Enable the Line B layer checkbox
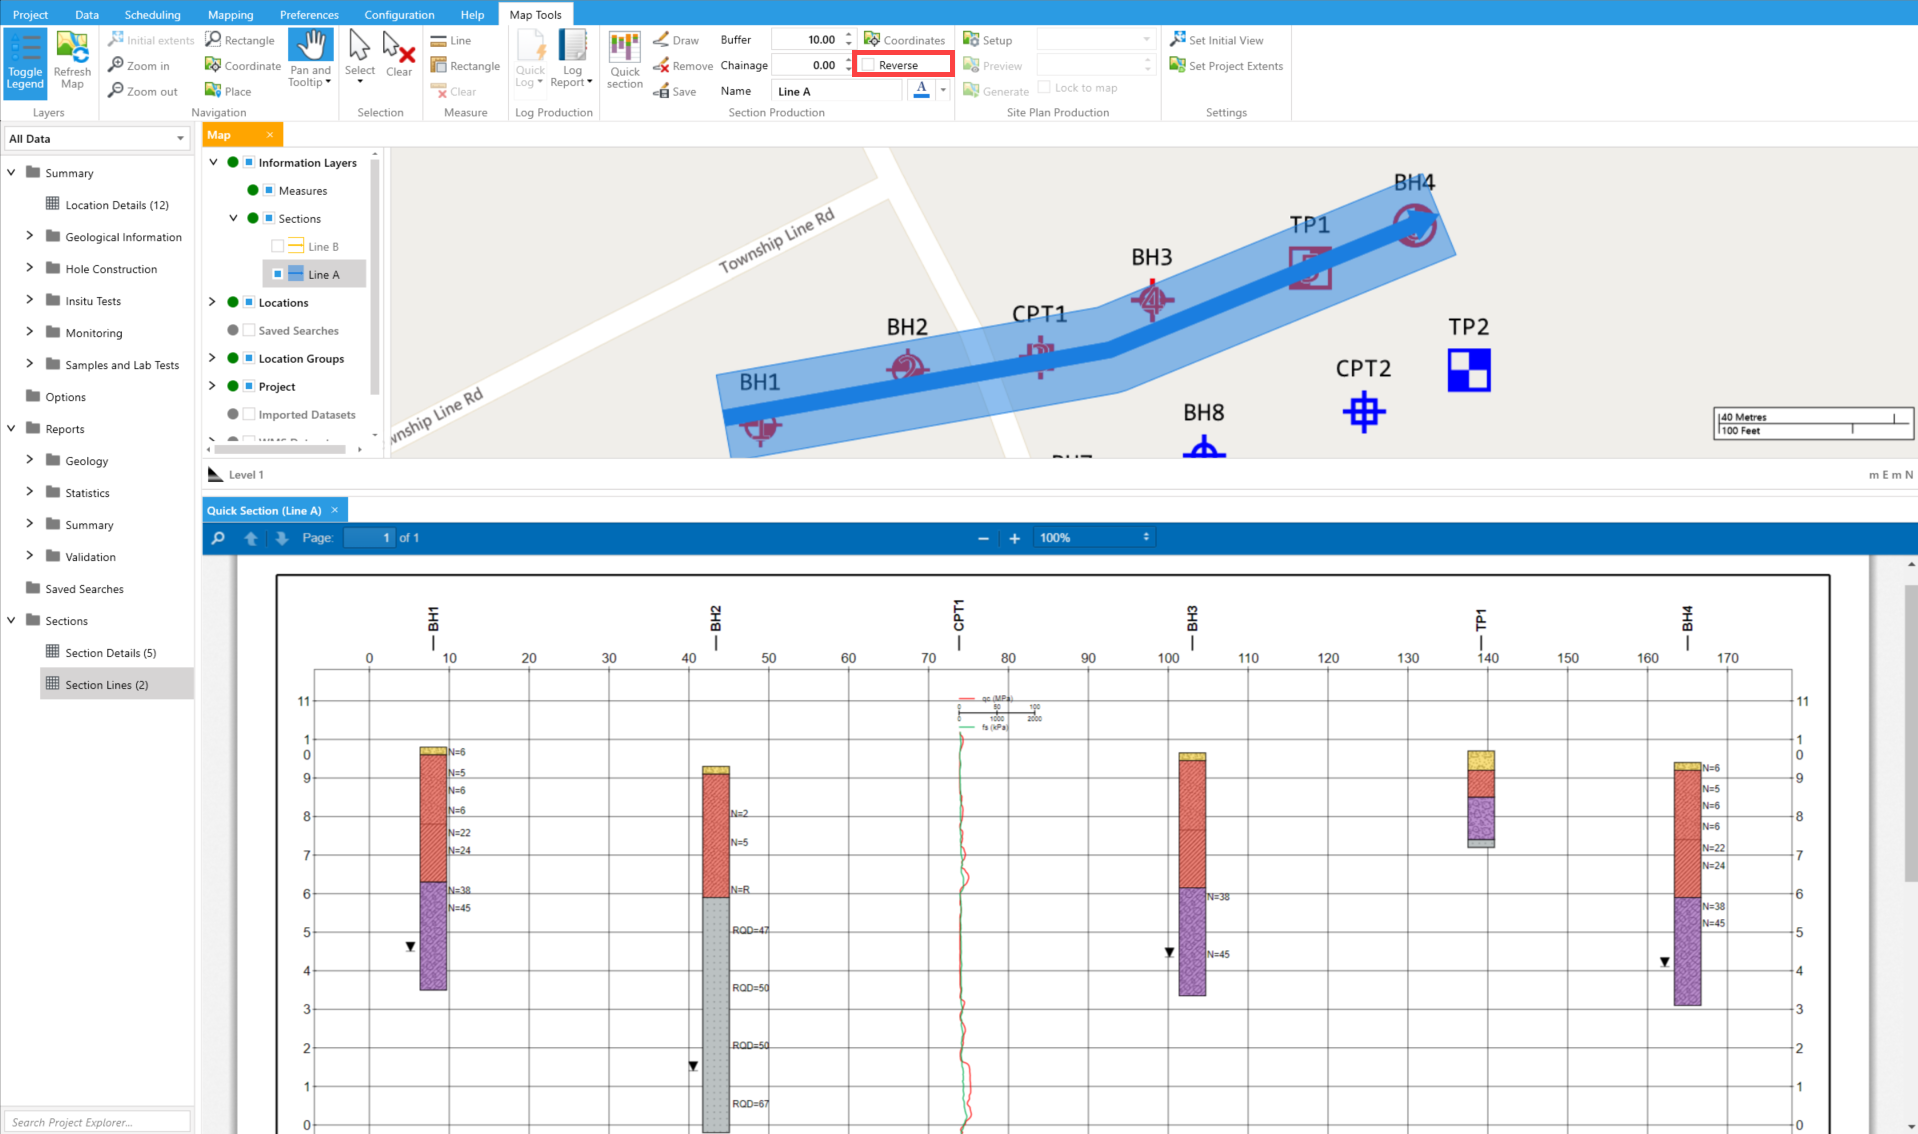Screen dimensions: 1918x1134 278,246
